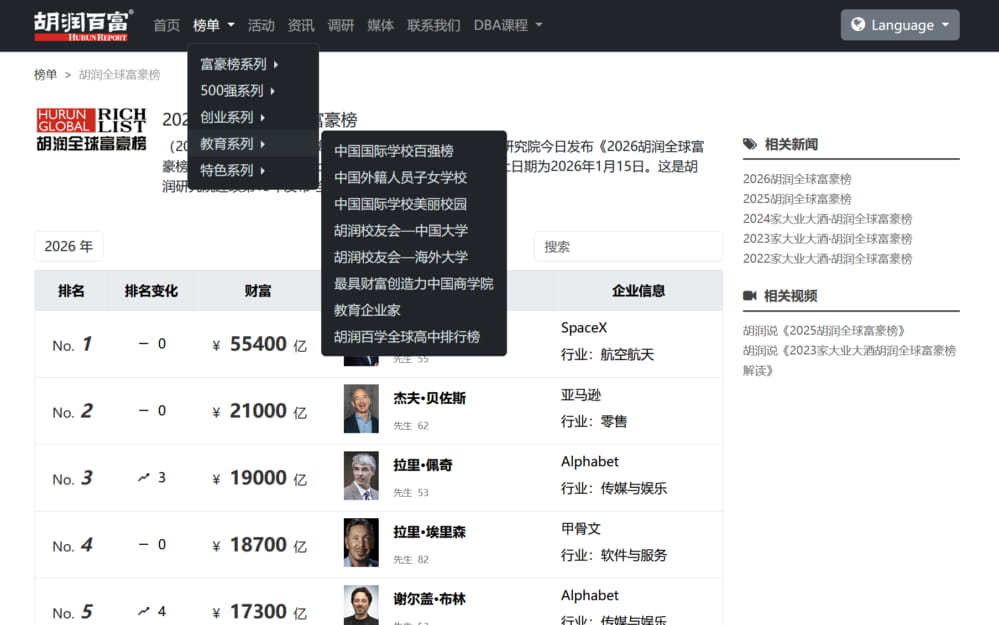The width and height of the screenshot is (999, 625).
Task: Click the wealth value 21000 亿
Action: [259, 411]
